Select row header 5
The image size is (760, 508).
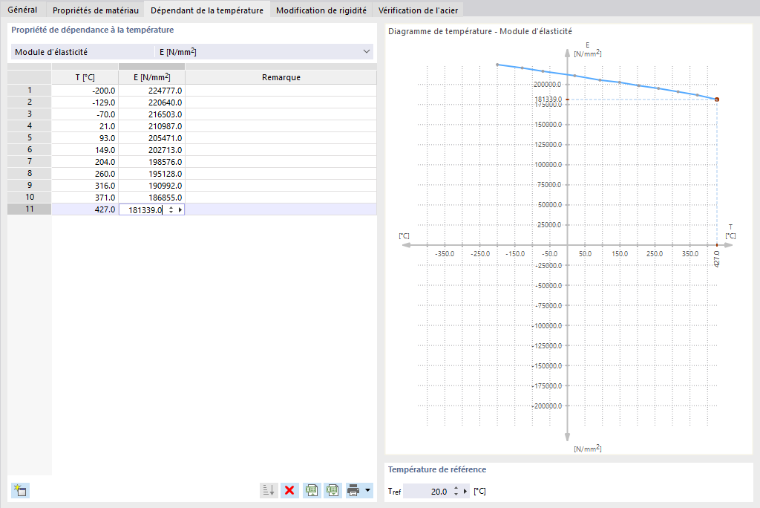(x=30, y=138)
